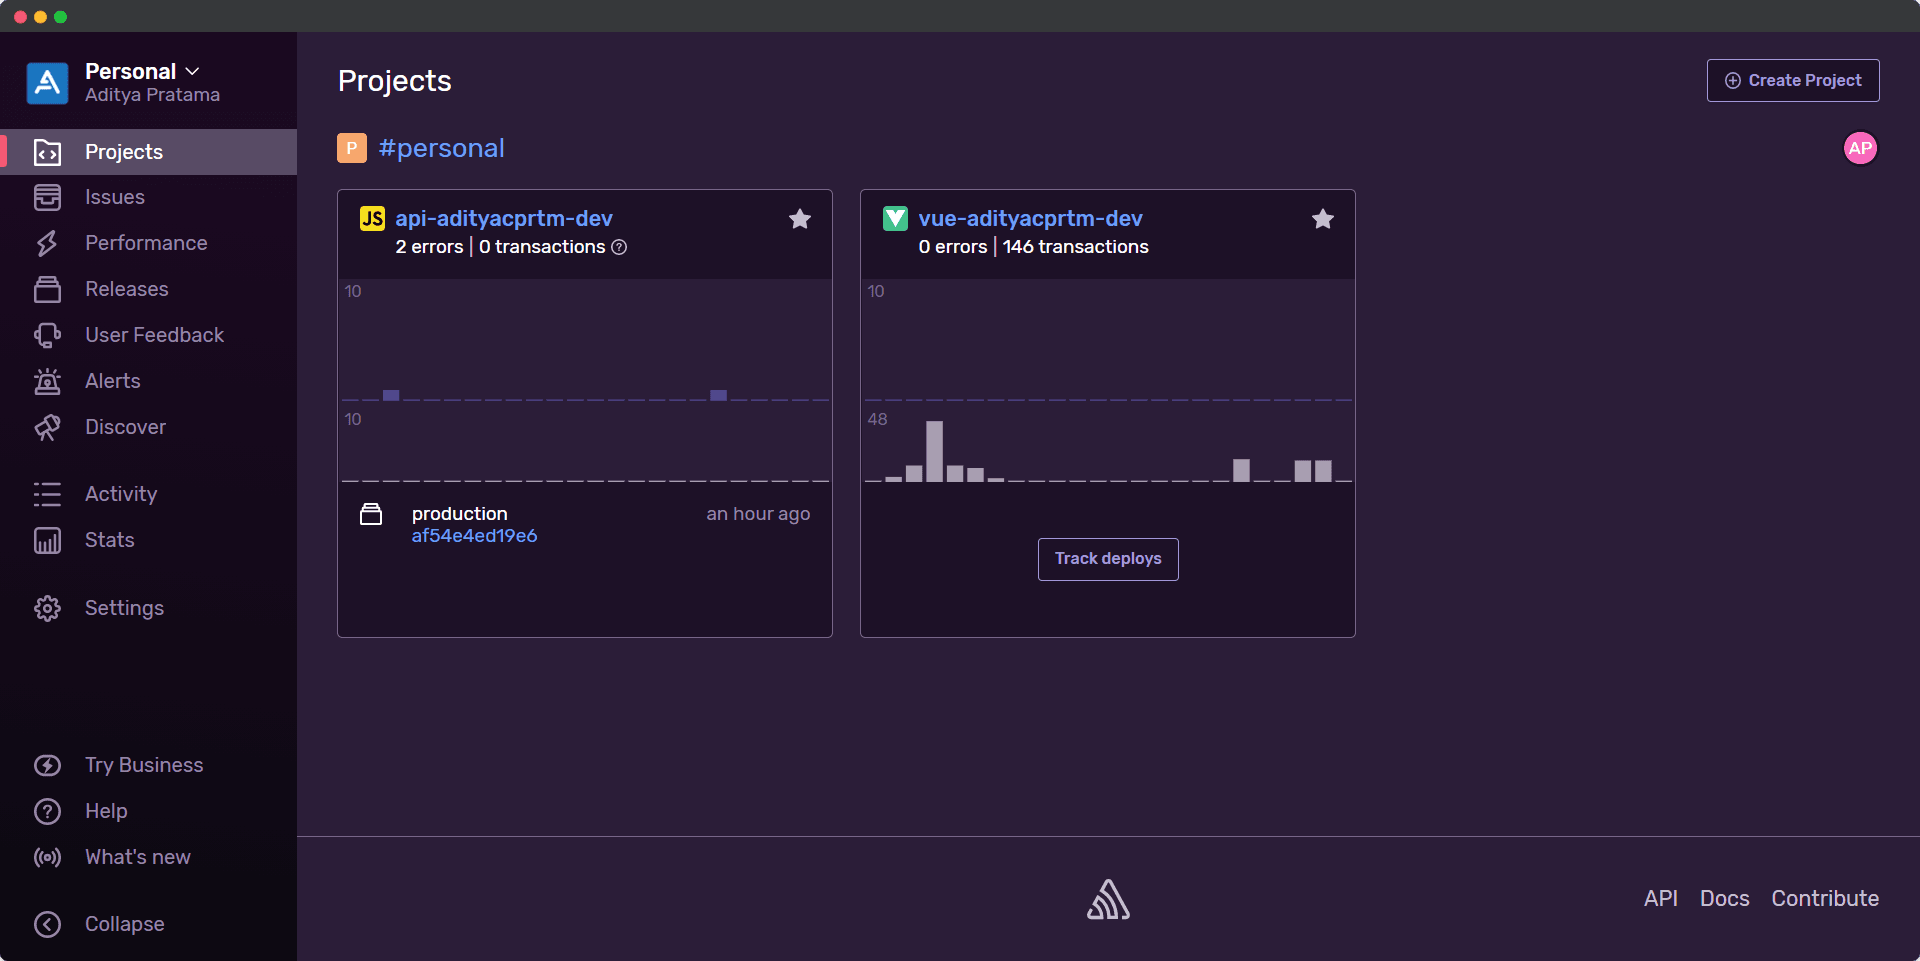This screenshot has width=1920, height=961.
Task: Click the Releases box icon in sidebar
Action: pos(47,289)
